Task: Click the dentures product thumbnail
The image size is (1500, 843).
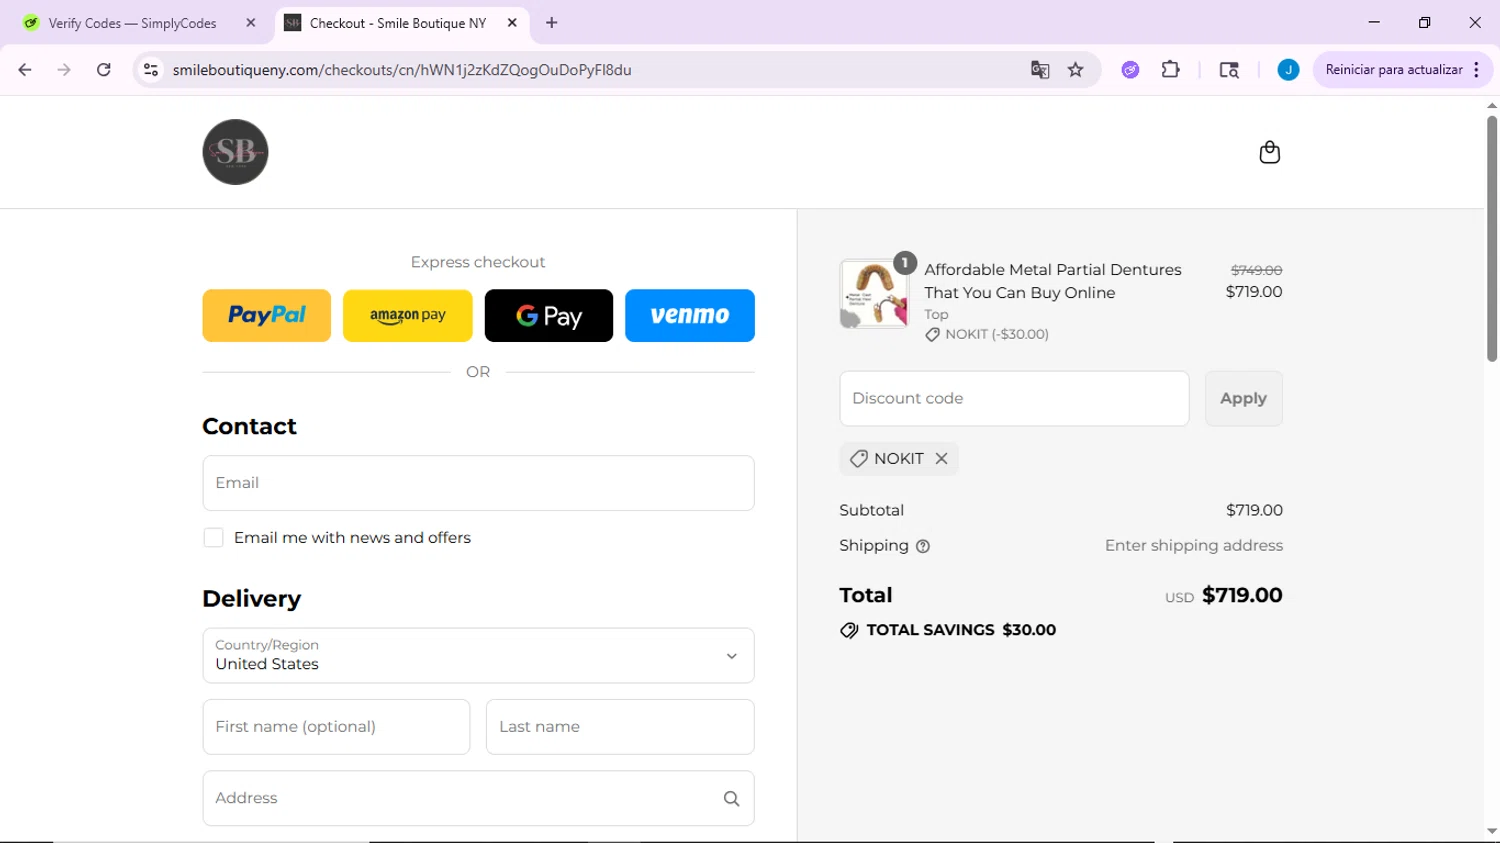Action: point(874,294)
